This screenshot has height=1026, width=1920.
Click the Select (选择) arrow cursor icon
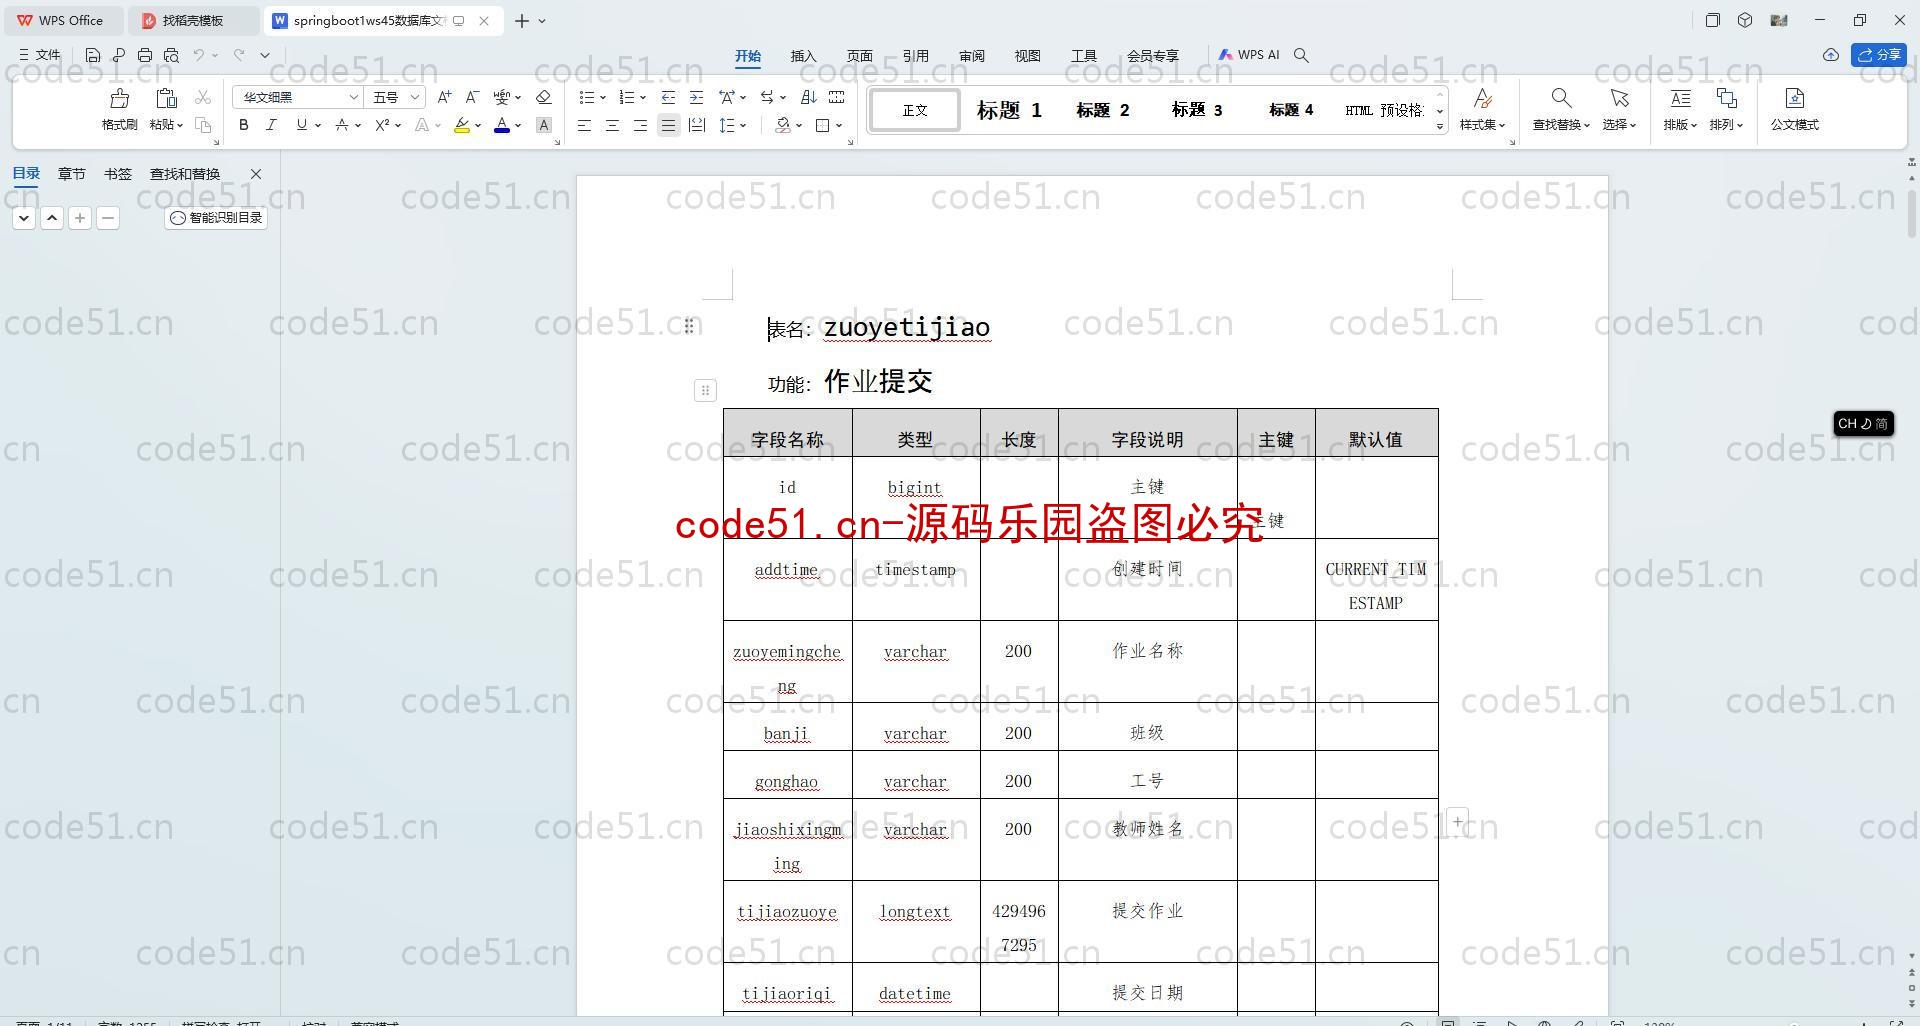(x=1619, y=98)
